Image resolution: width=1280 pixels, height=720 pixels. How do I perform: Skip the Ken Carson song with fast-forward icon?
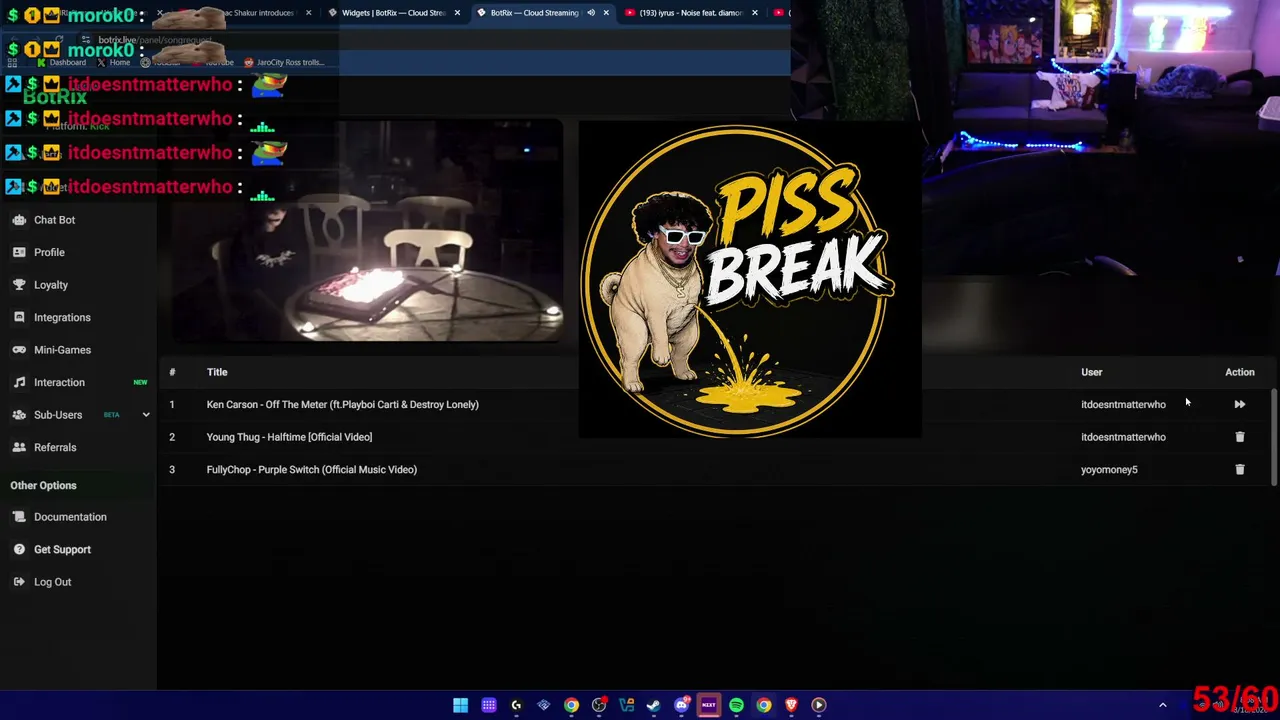[1240, 404]
